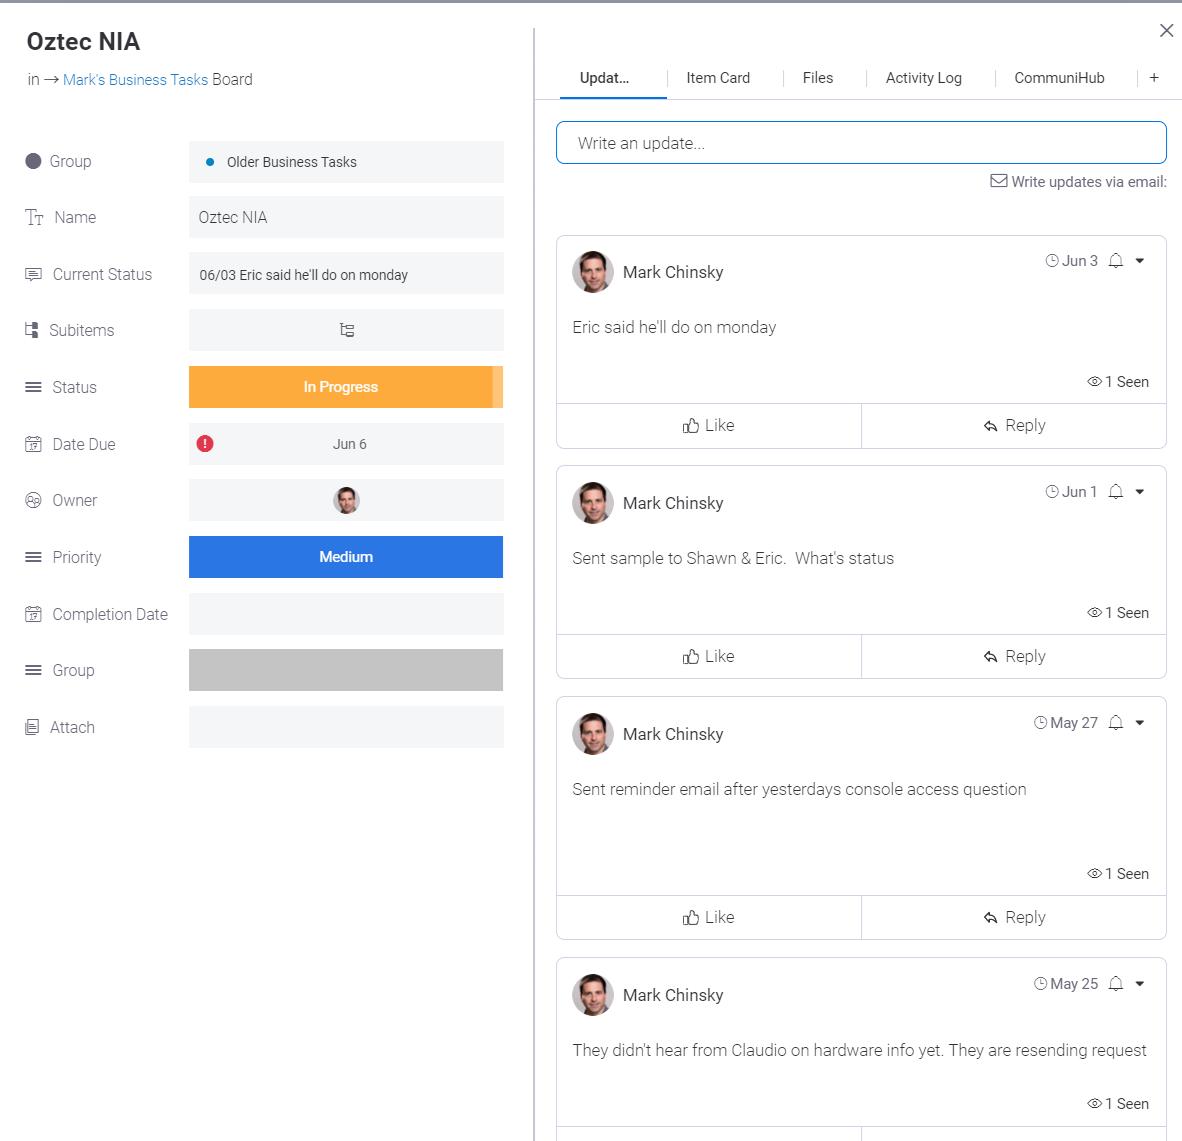Toggle bell reminder on May 25 update
1182x1141 pixels.
[1116, 983]
